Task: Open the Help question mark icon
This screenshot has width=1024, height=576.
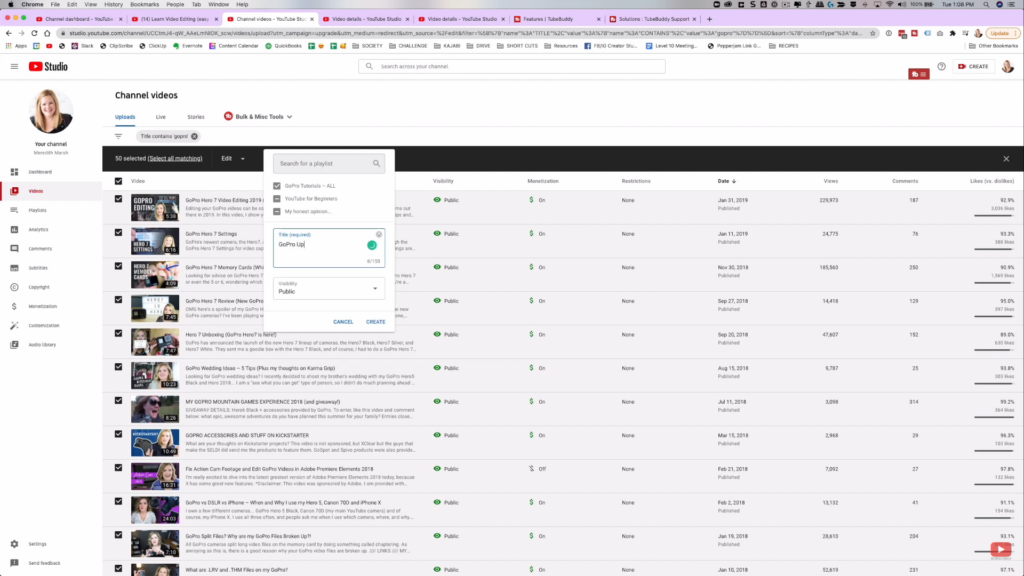Action: (941, 67)
